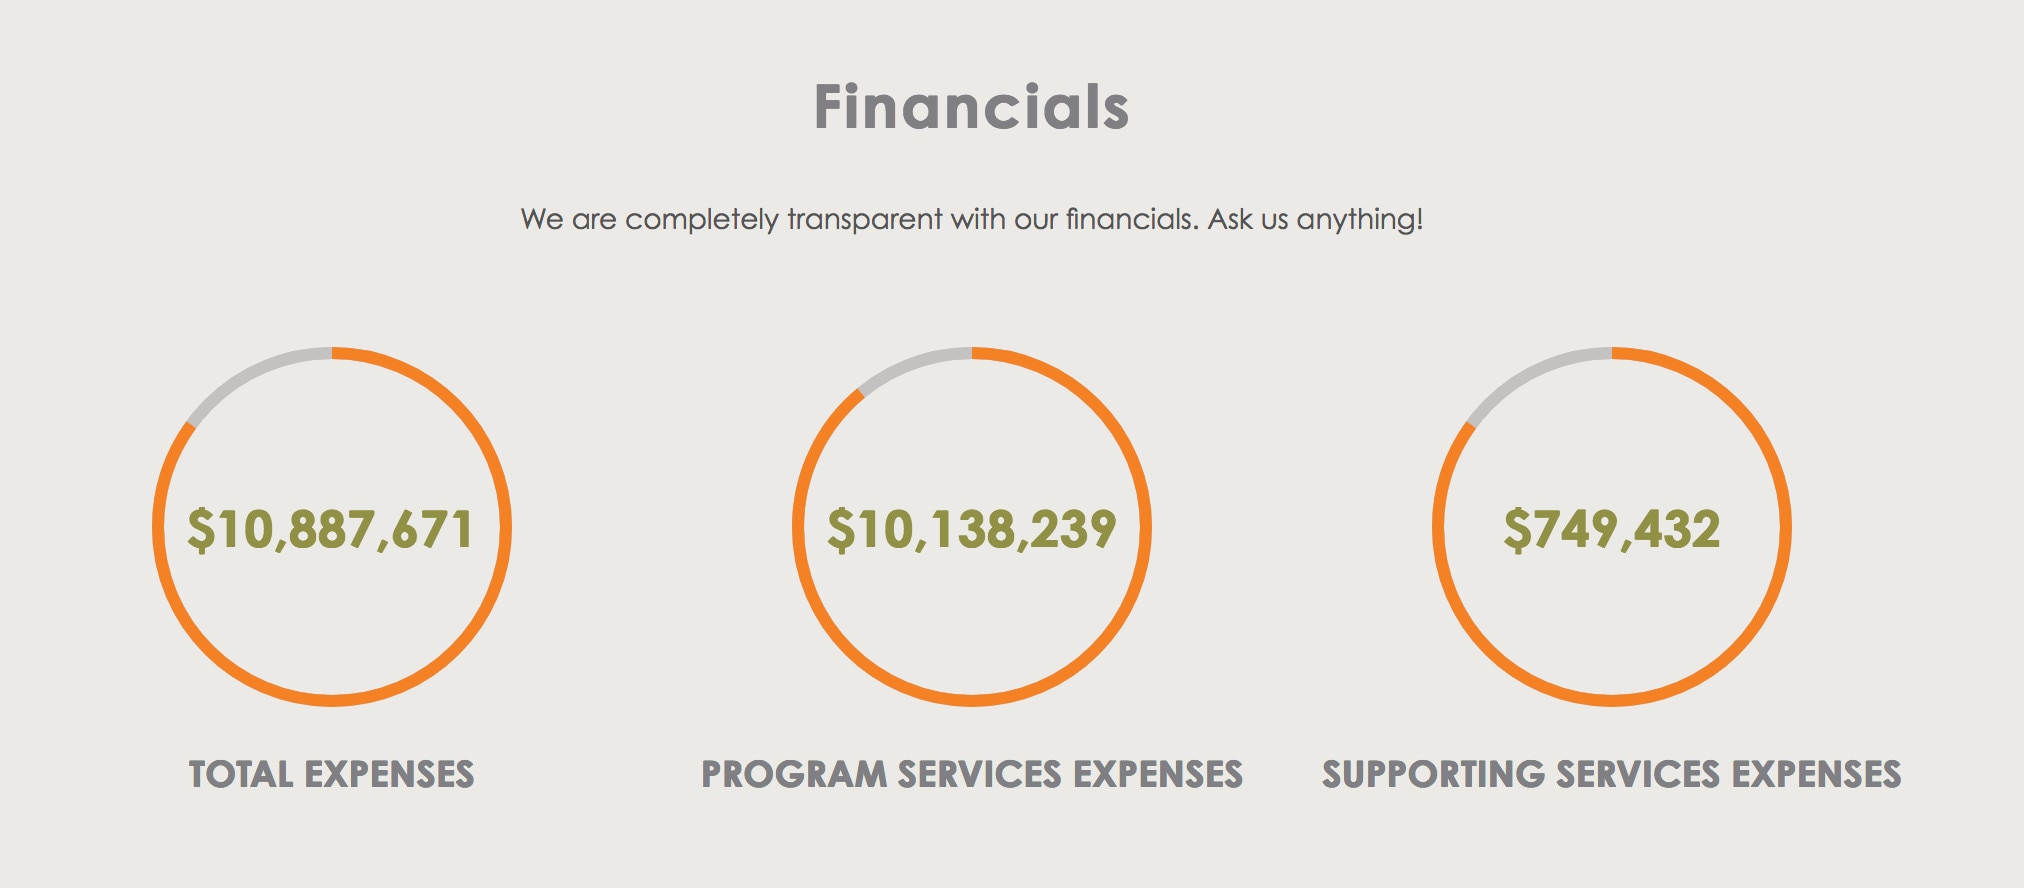This screenshot has height=888, width=2024.
Task: Click the $749,432 supporting services amount
Action: pyautogui.click(x=1612, y=529)
